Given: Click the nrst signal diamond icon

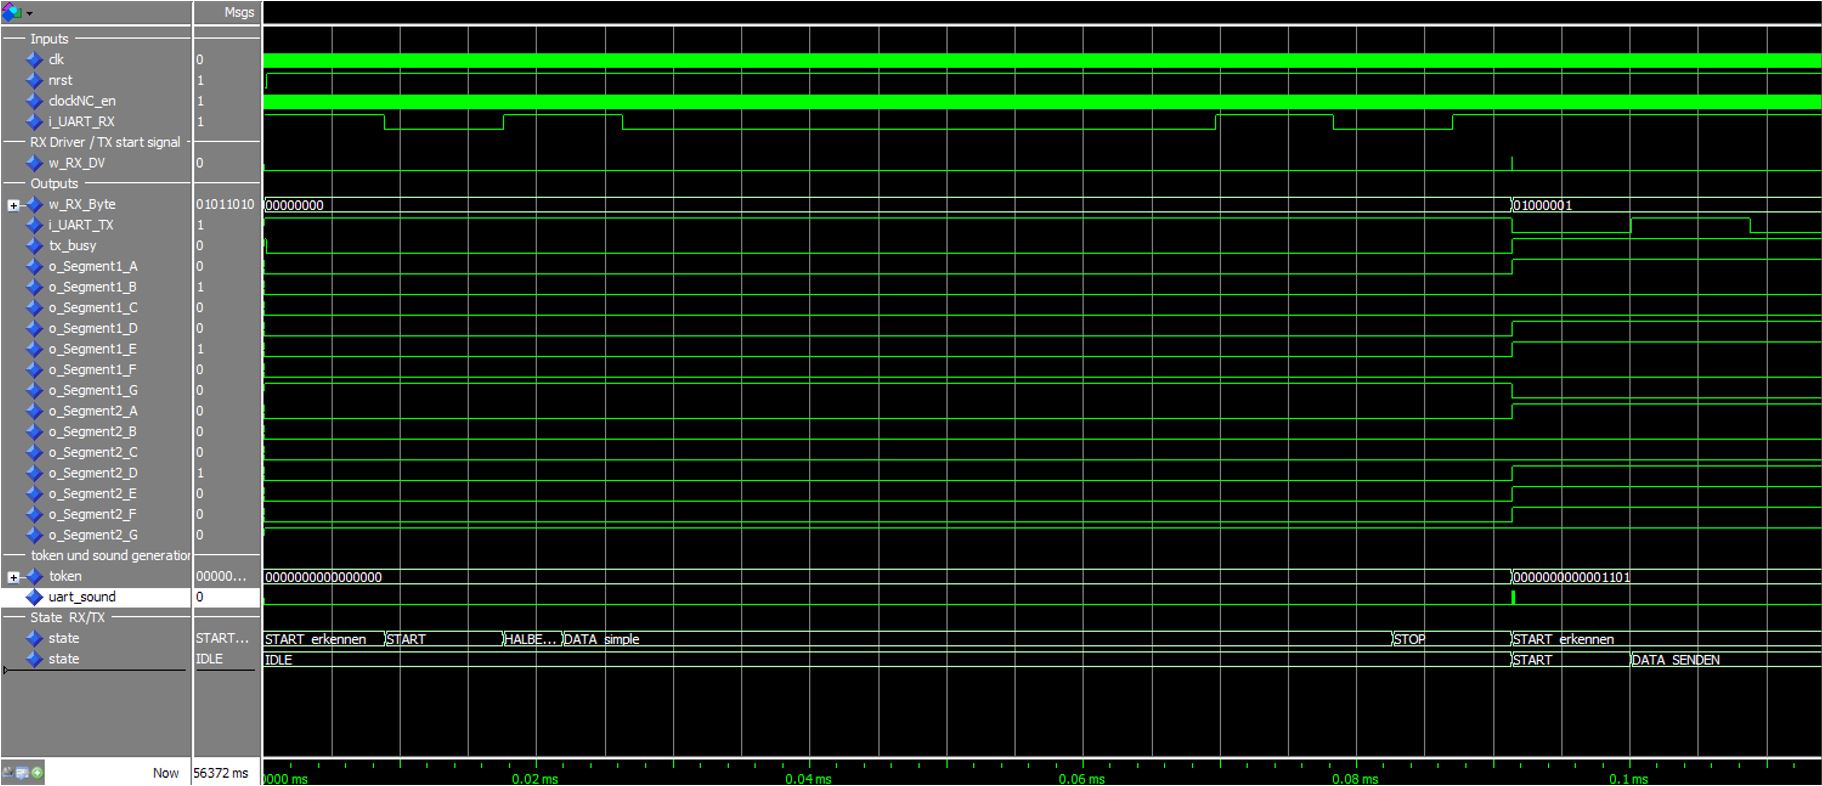Looking at the screenshot, I should [x=35, y=80].
